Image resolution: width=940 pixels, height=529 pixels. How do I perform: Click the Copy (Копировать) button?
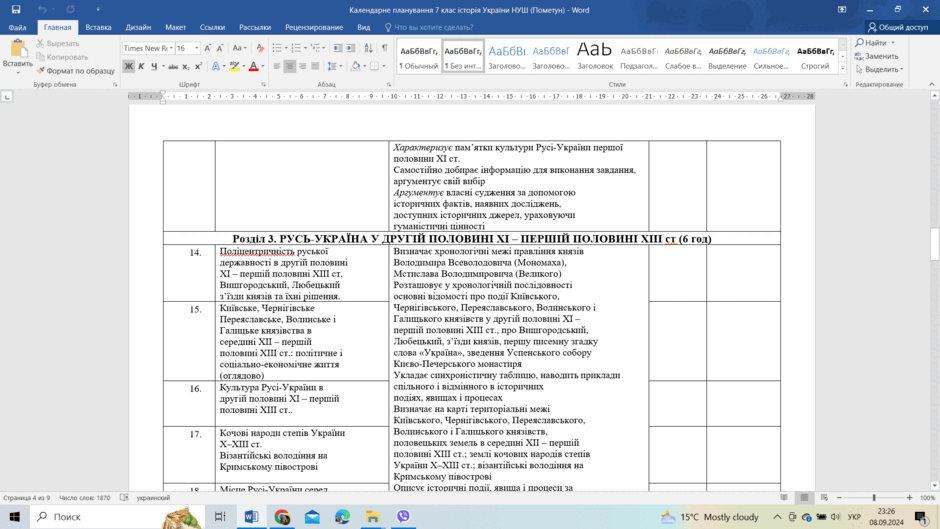coord(62,57)
